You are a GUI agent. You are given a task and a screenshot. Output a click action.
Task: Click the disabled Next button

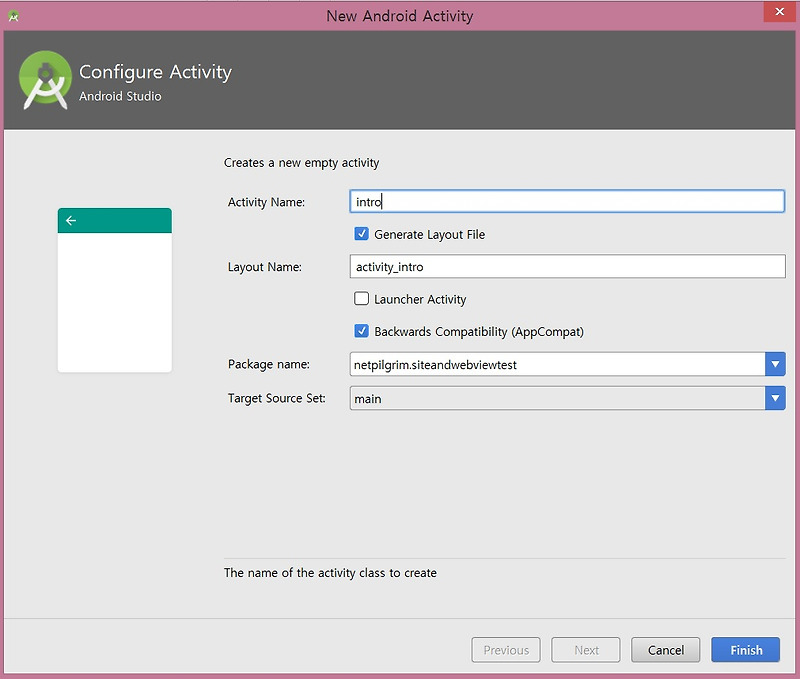pyautogui.click(x=586, y=650)
